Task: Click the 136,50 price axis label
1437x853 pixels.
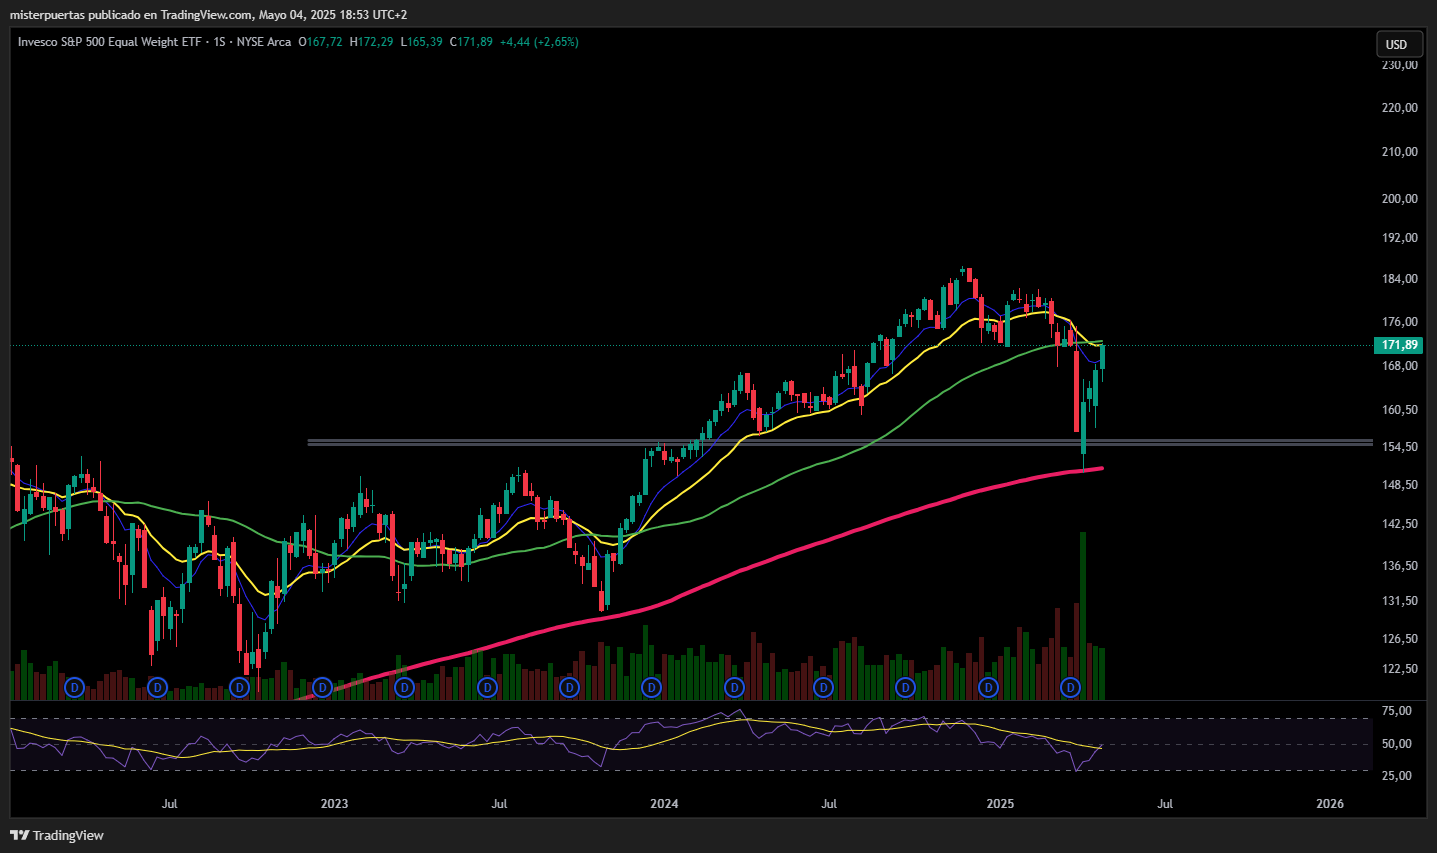Action: [x=1399, y=566]
